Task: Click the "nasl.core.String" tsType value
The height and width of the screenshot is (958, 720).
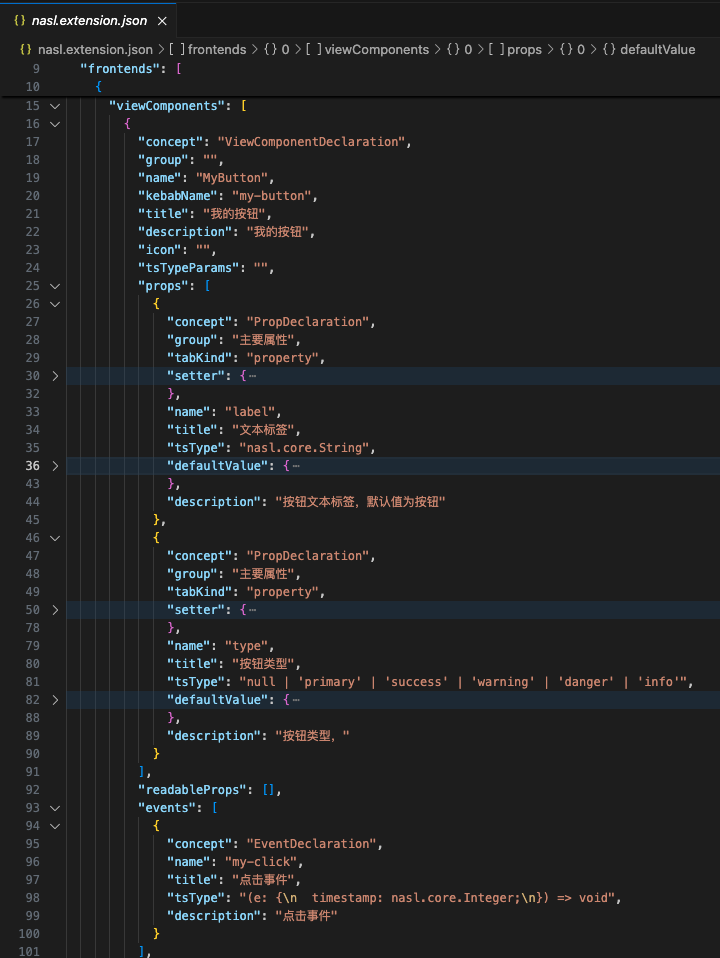Action: 304,448
